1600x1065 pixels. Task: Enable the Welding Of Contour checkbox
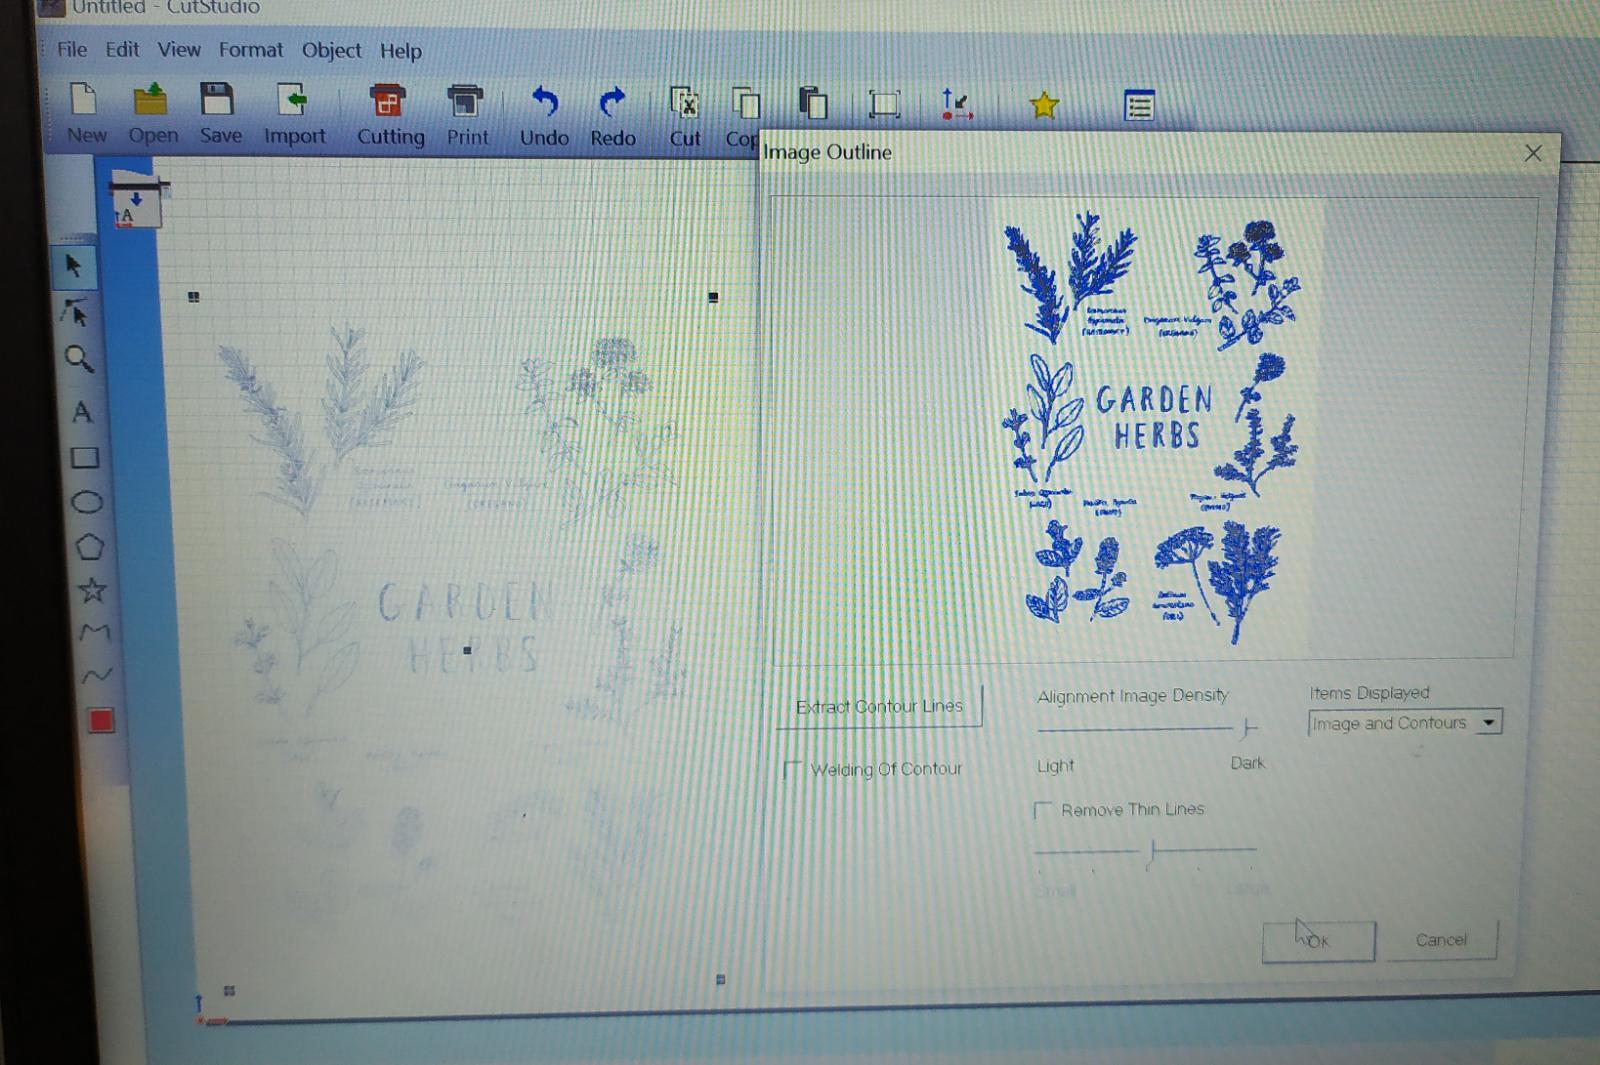(x=792, y=769)
